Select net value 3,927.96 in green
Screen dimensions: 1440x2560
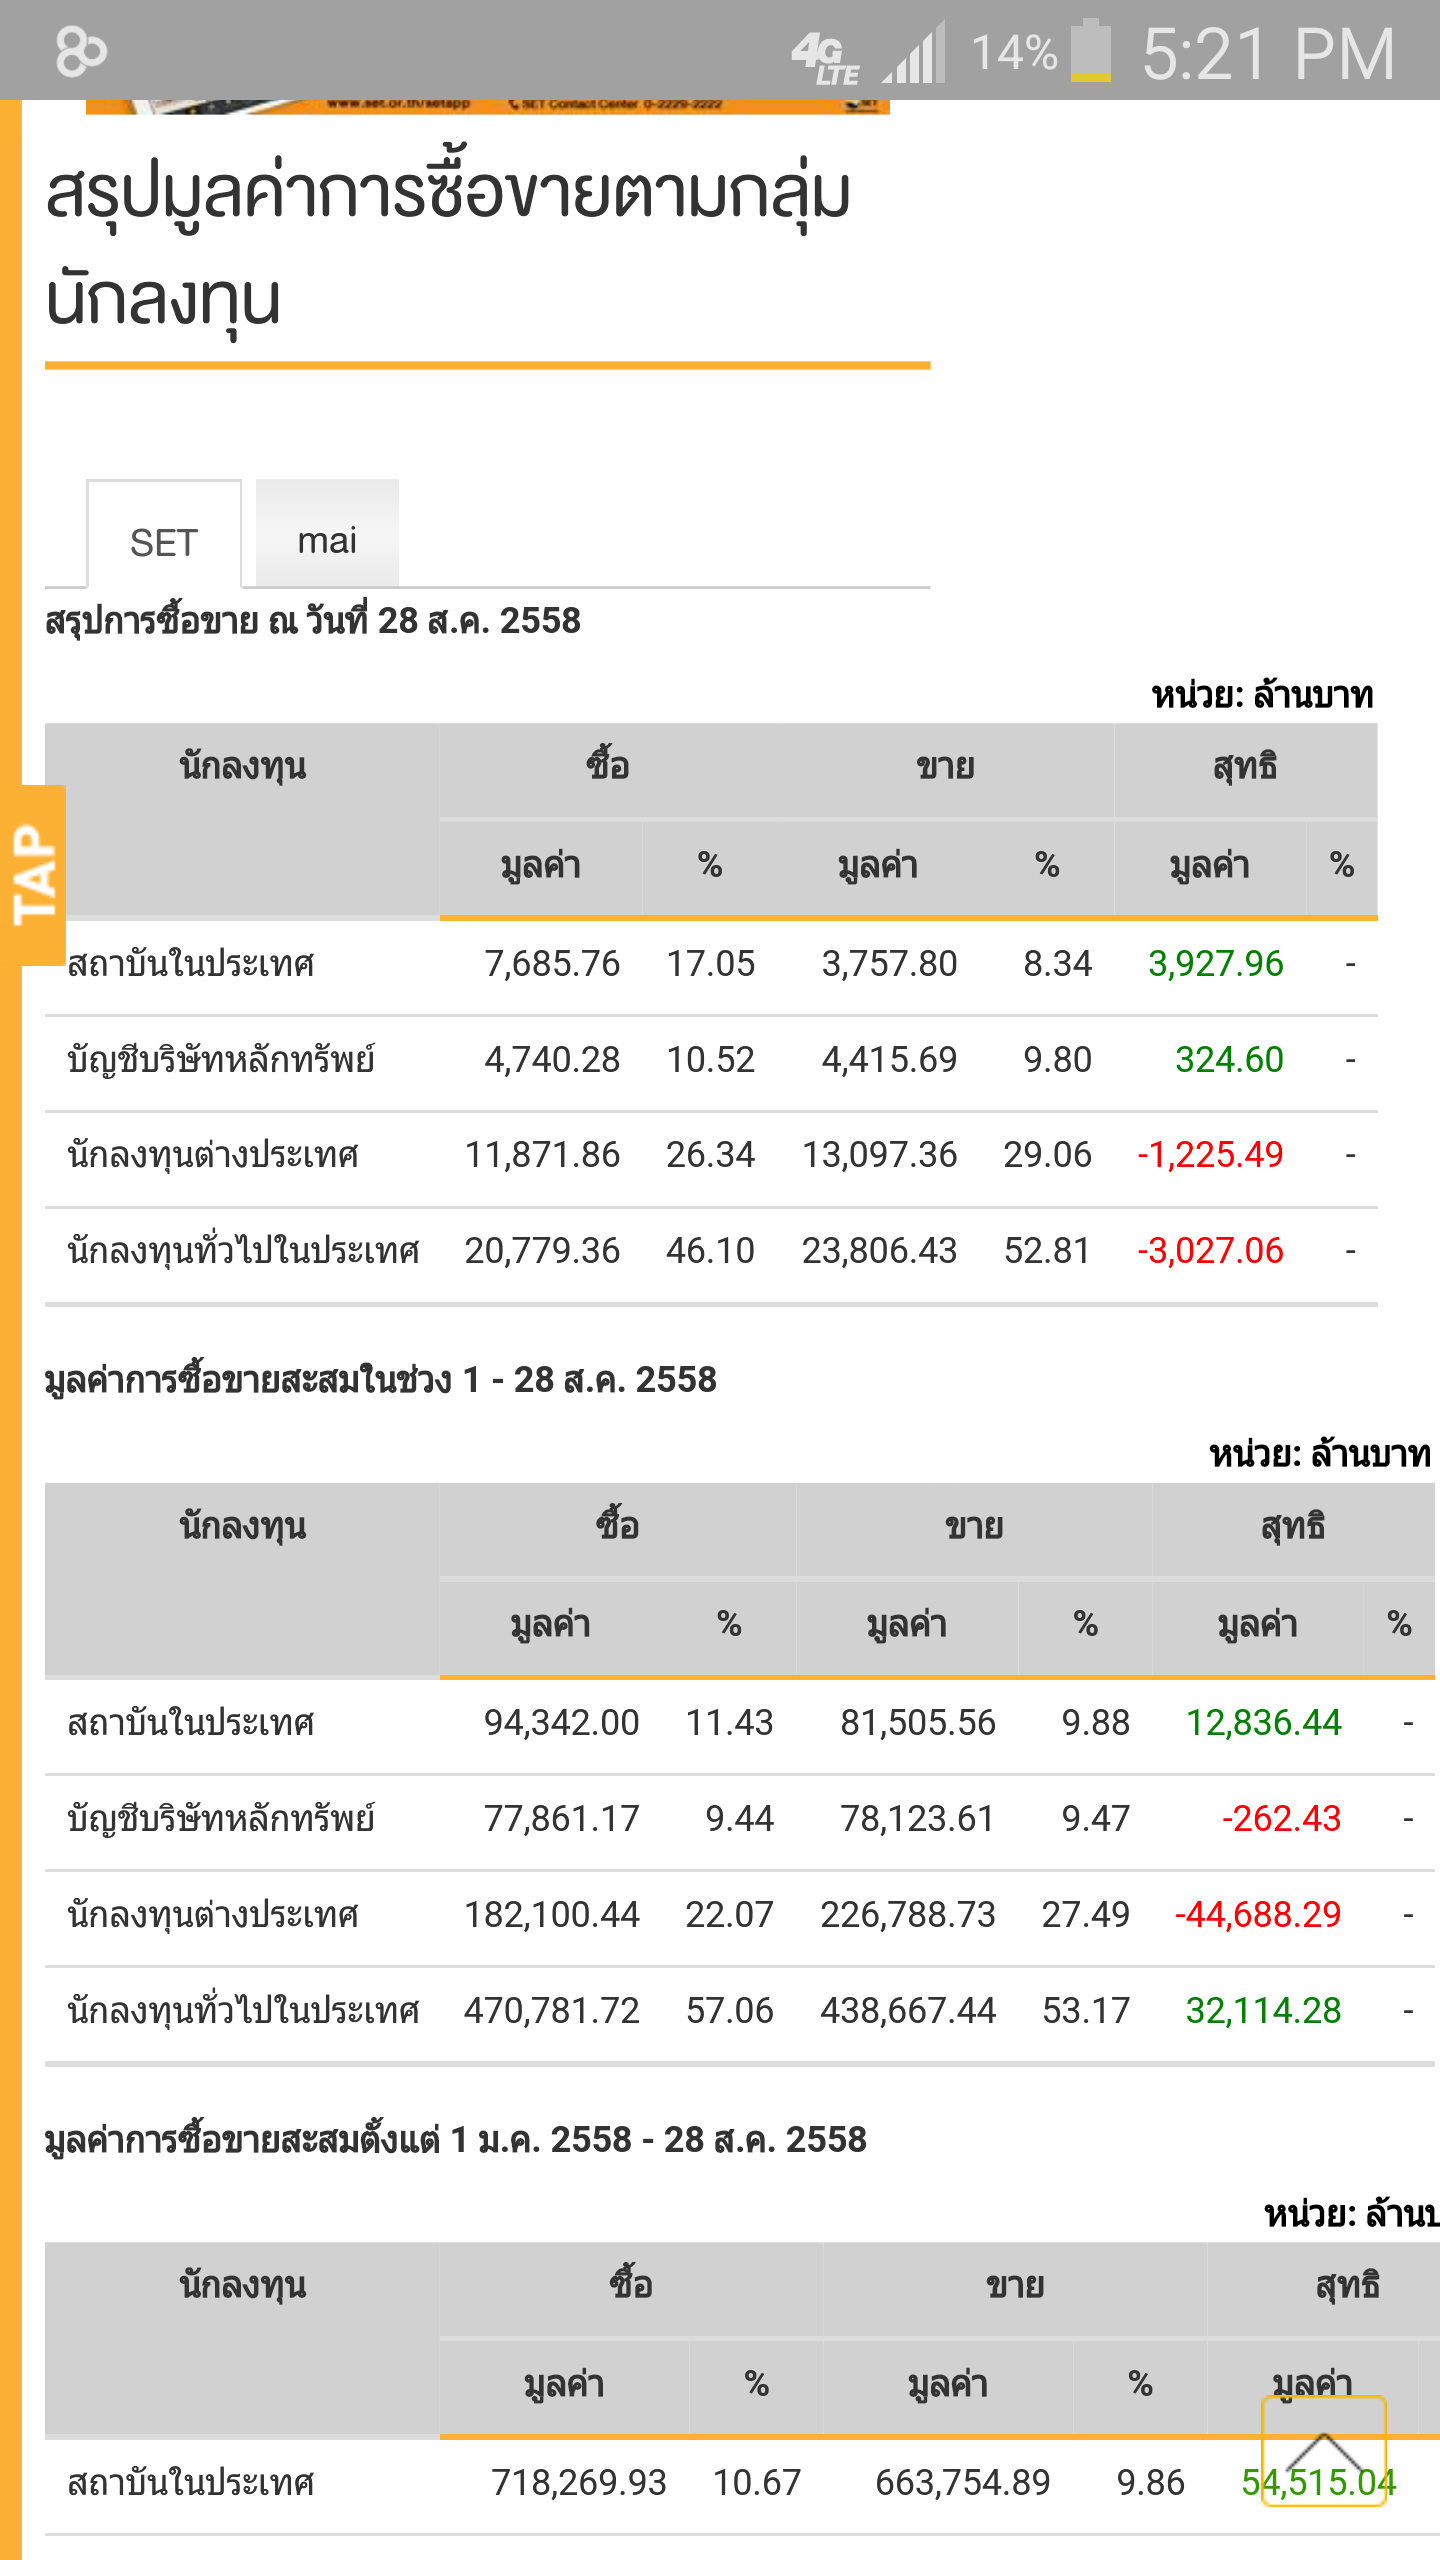click(x=1215, y=964)
